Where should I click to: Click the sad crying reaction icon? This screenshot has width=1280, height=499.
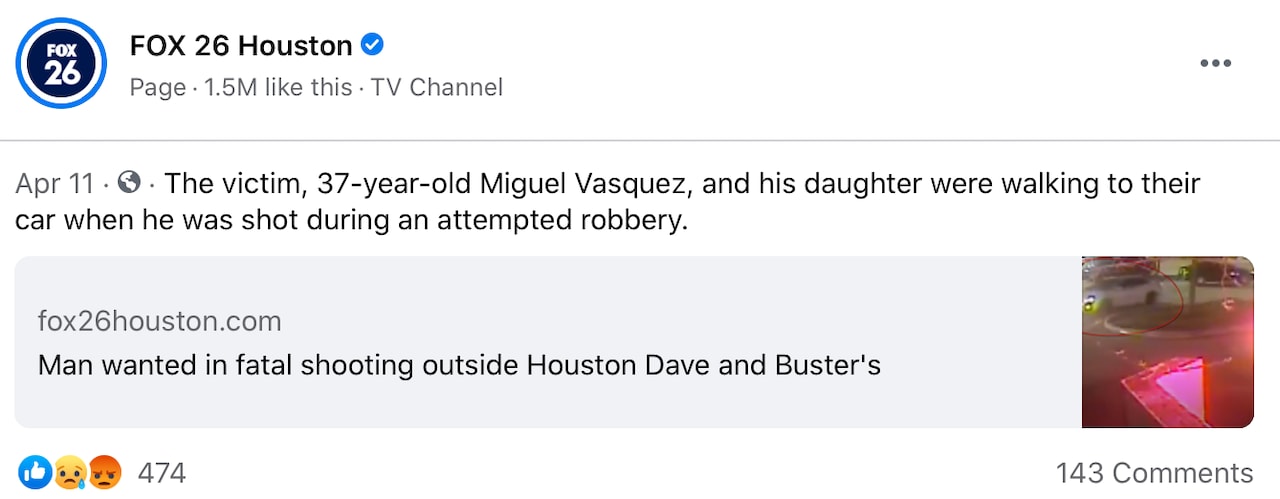pos(70,471)
